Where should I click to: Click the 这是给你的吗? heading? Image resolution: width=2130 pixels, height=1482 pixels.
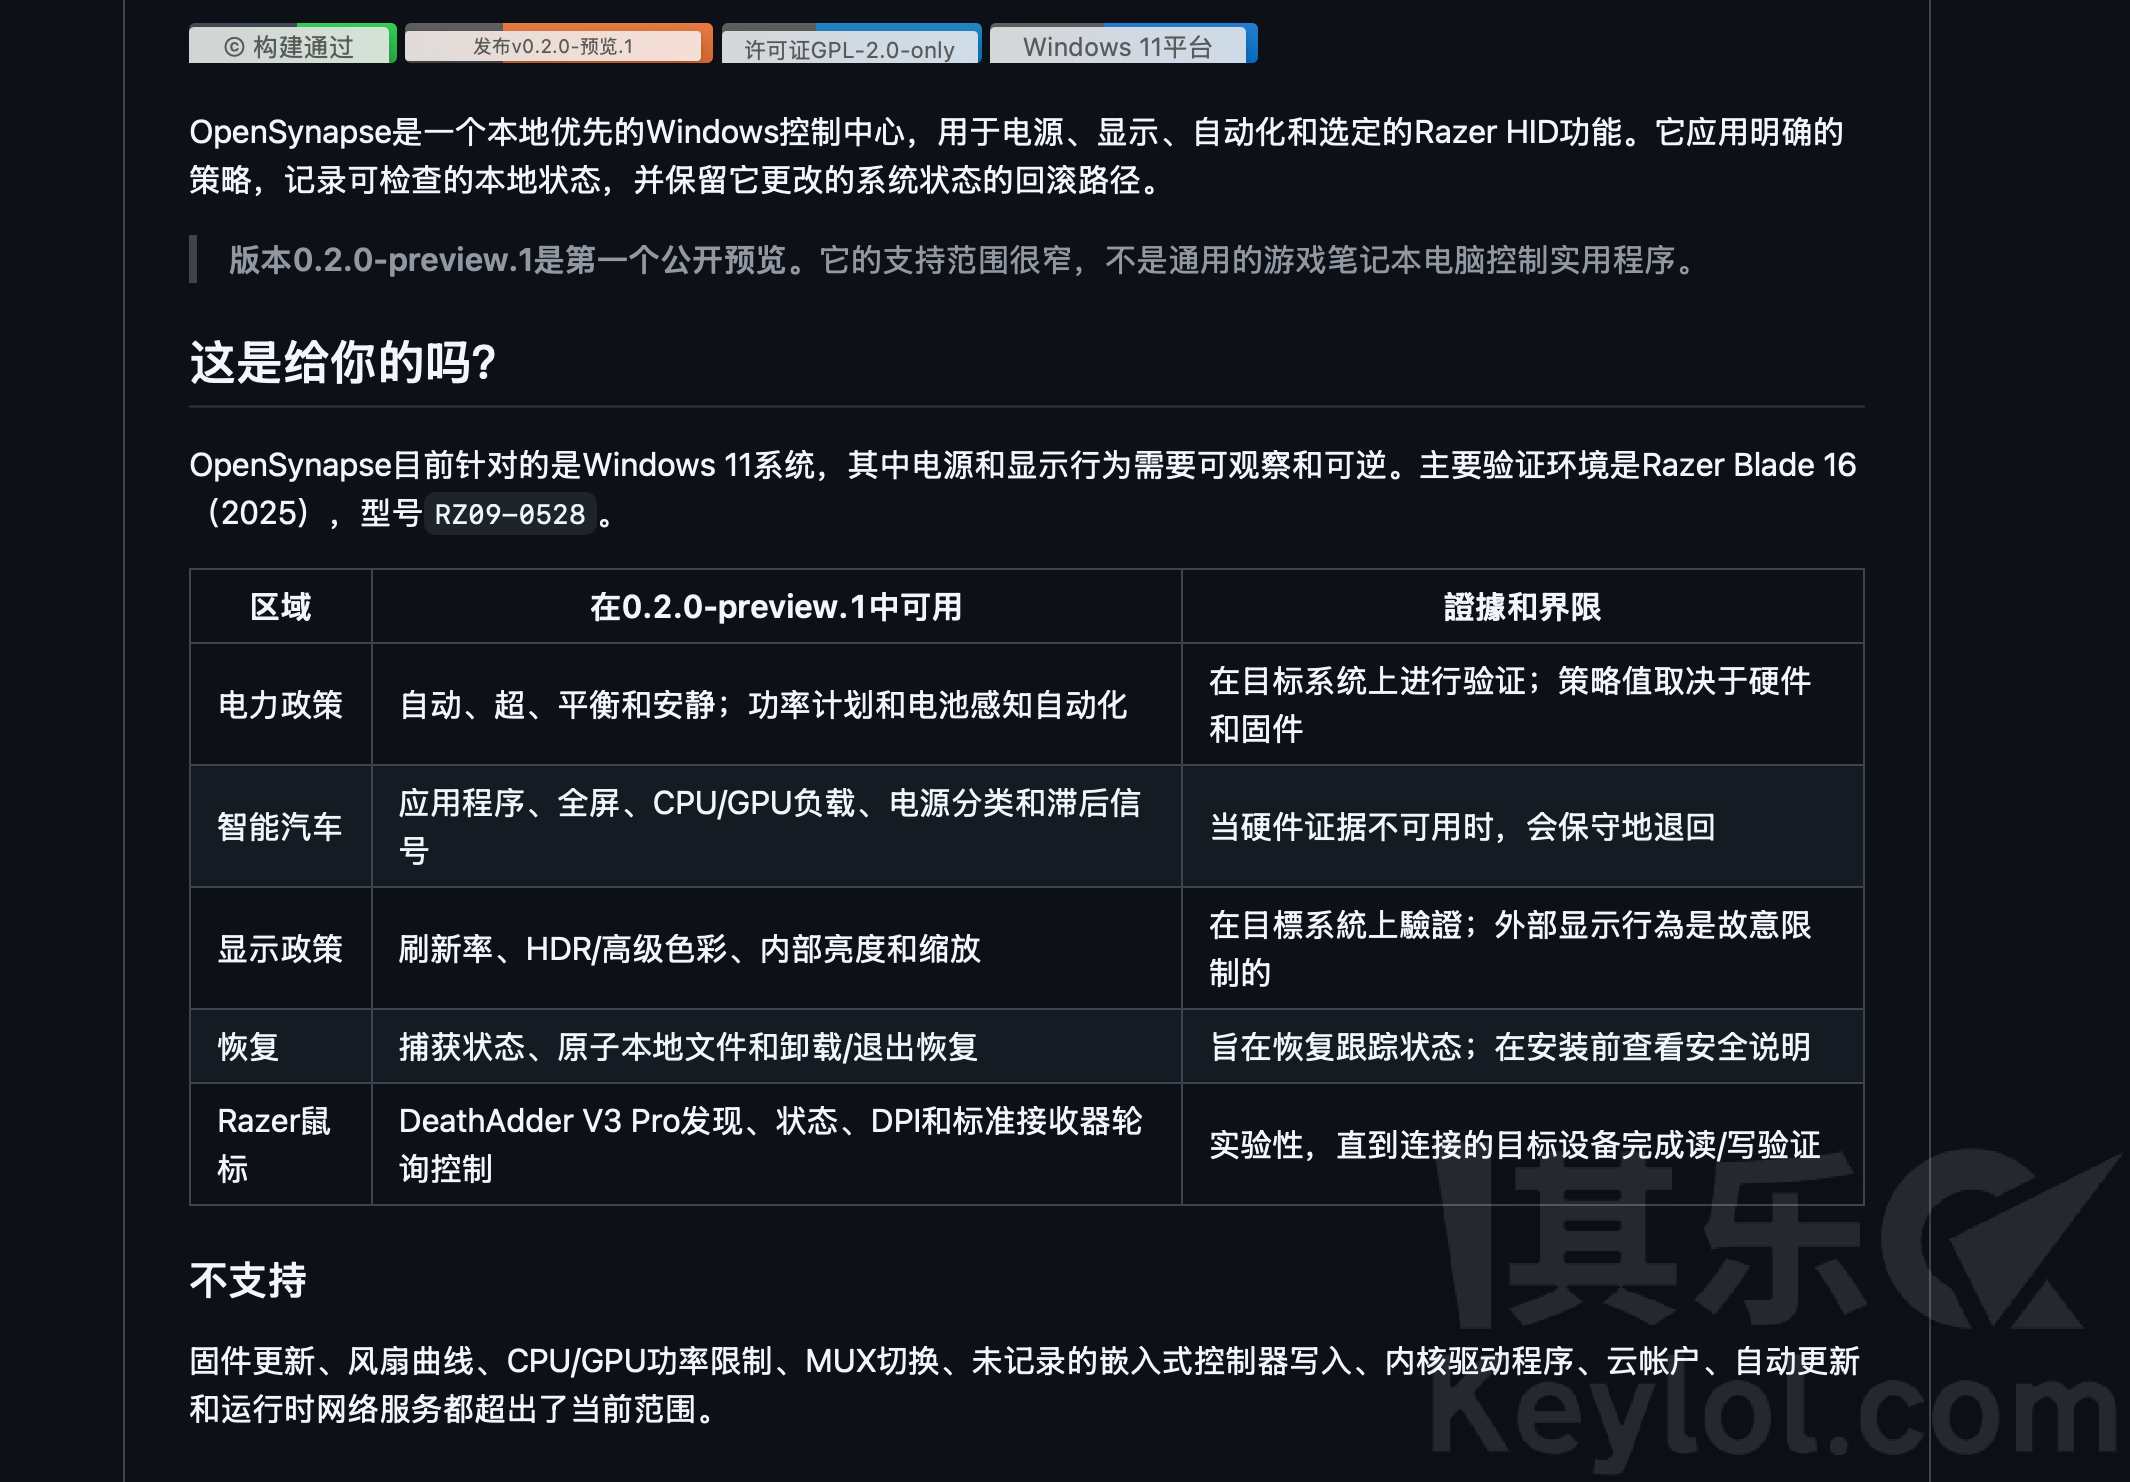click(343, 361)
